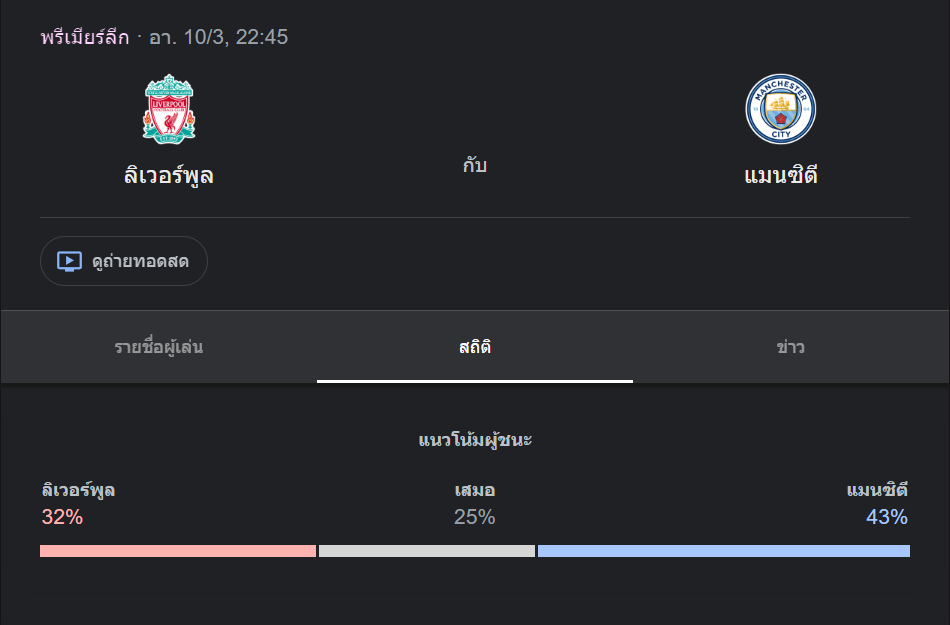The width and height of the screenshot is (950, 625).
Task: Select the สถิติ tab
Action: pos(475,347)
